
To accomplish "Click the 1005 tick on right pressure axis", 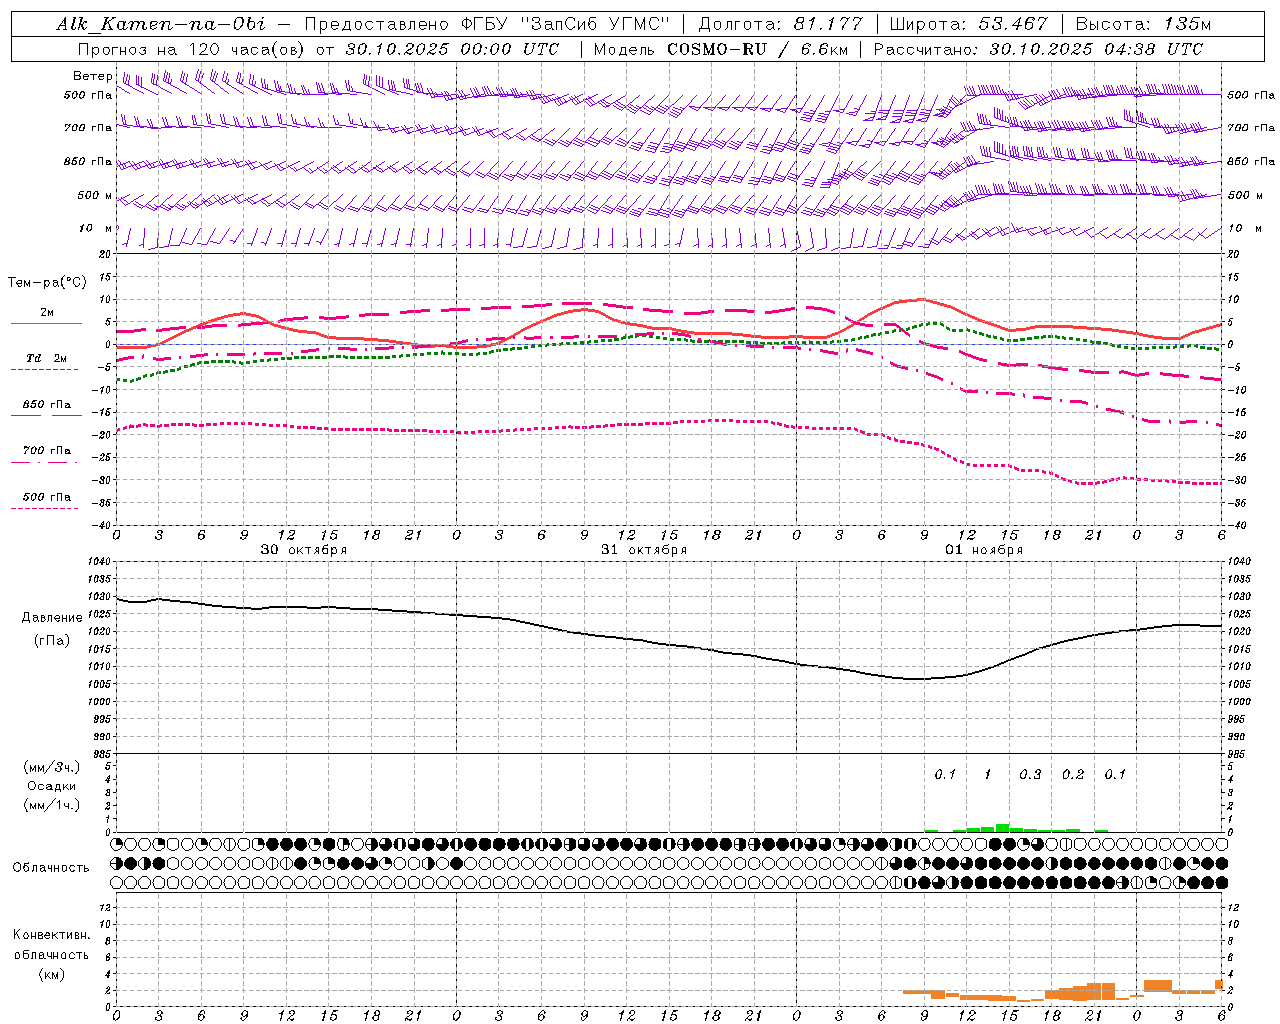I will click(1239, 684).
